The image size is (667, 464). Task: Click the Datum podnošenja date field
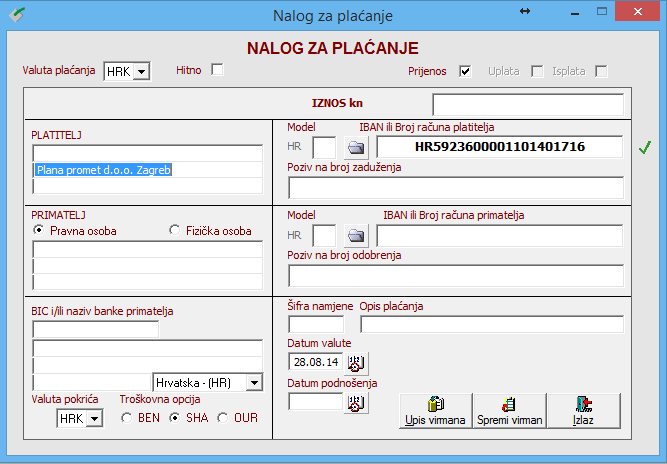coord(316,401)
